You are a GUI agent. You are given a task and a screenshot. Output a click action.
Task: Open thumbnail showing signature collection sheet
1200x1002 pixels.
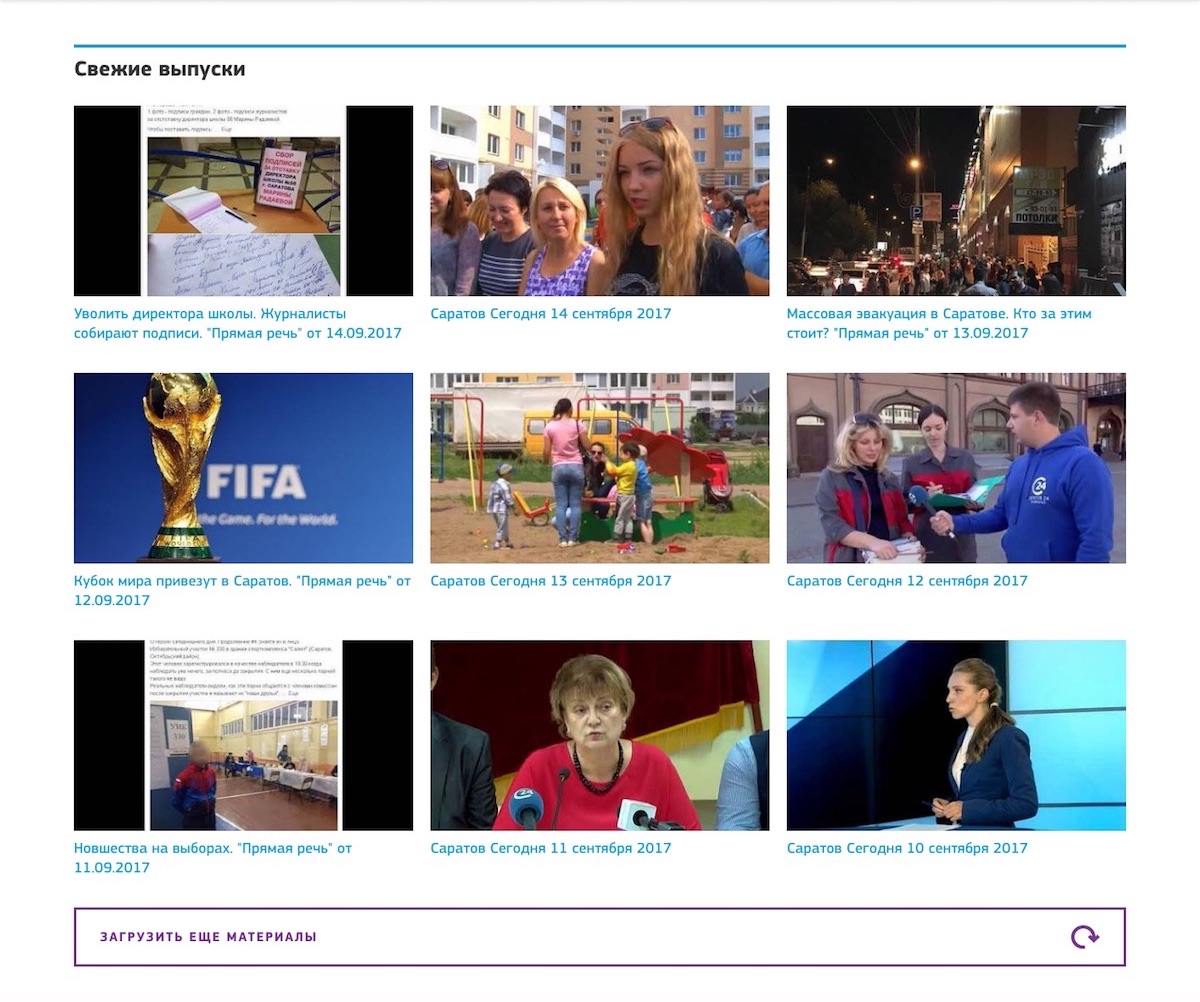pyautogui.click(x=243, y=201)
